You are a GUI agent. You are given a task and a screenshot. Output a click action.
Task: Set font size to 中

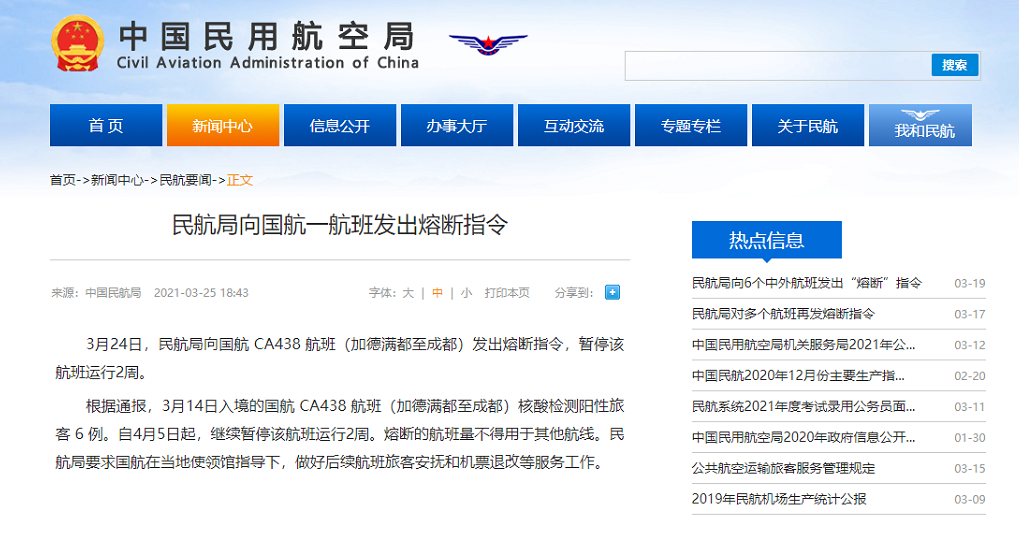[x=437, y=293]
